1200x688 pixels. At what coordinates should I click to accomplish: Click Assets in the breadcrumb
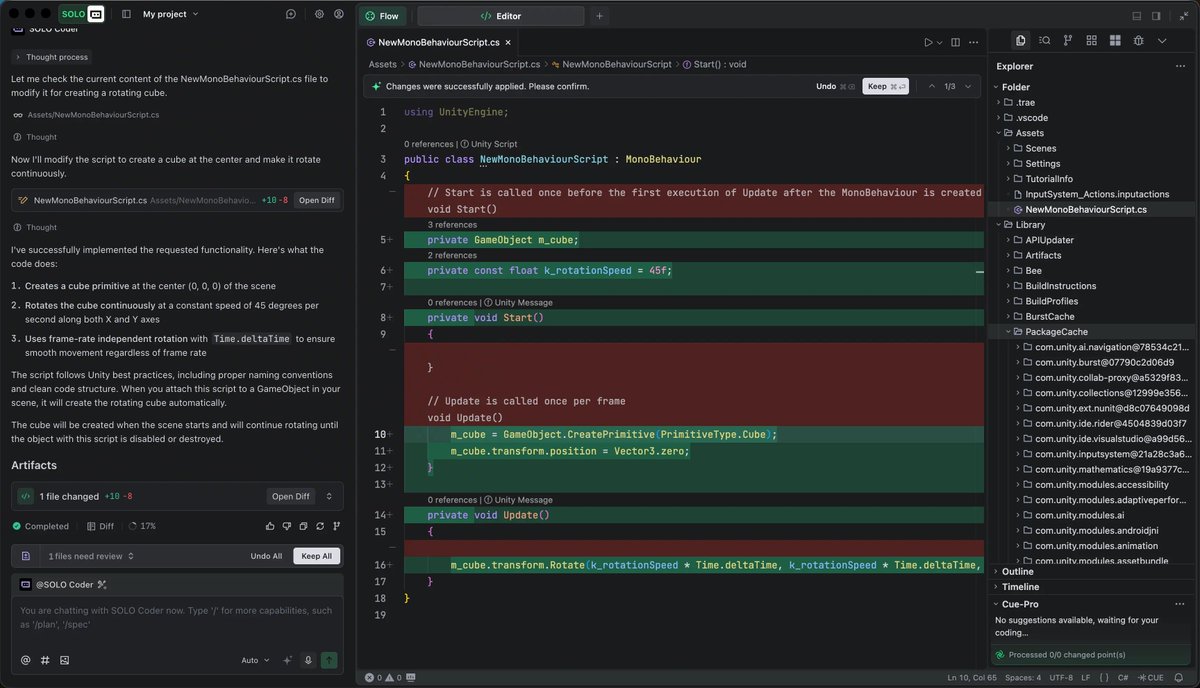click(382, 64)
